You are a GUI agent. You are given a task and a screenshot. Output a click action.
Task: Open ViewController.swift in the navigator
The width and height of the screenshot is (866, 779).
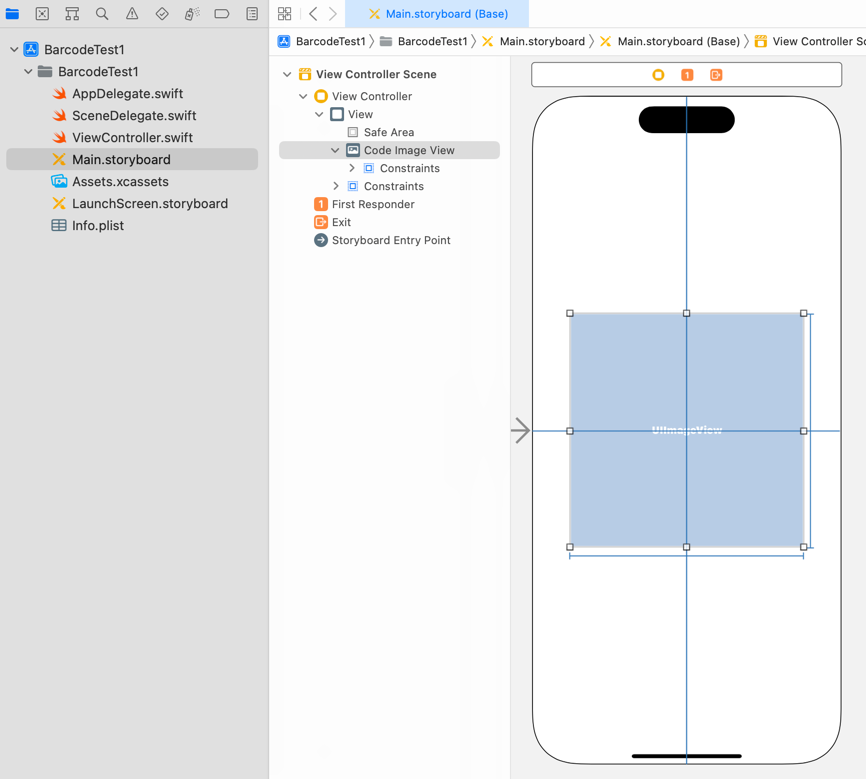(x=131, y=137)
